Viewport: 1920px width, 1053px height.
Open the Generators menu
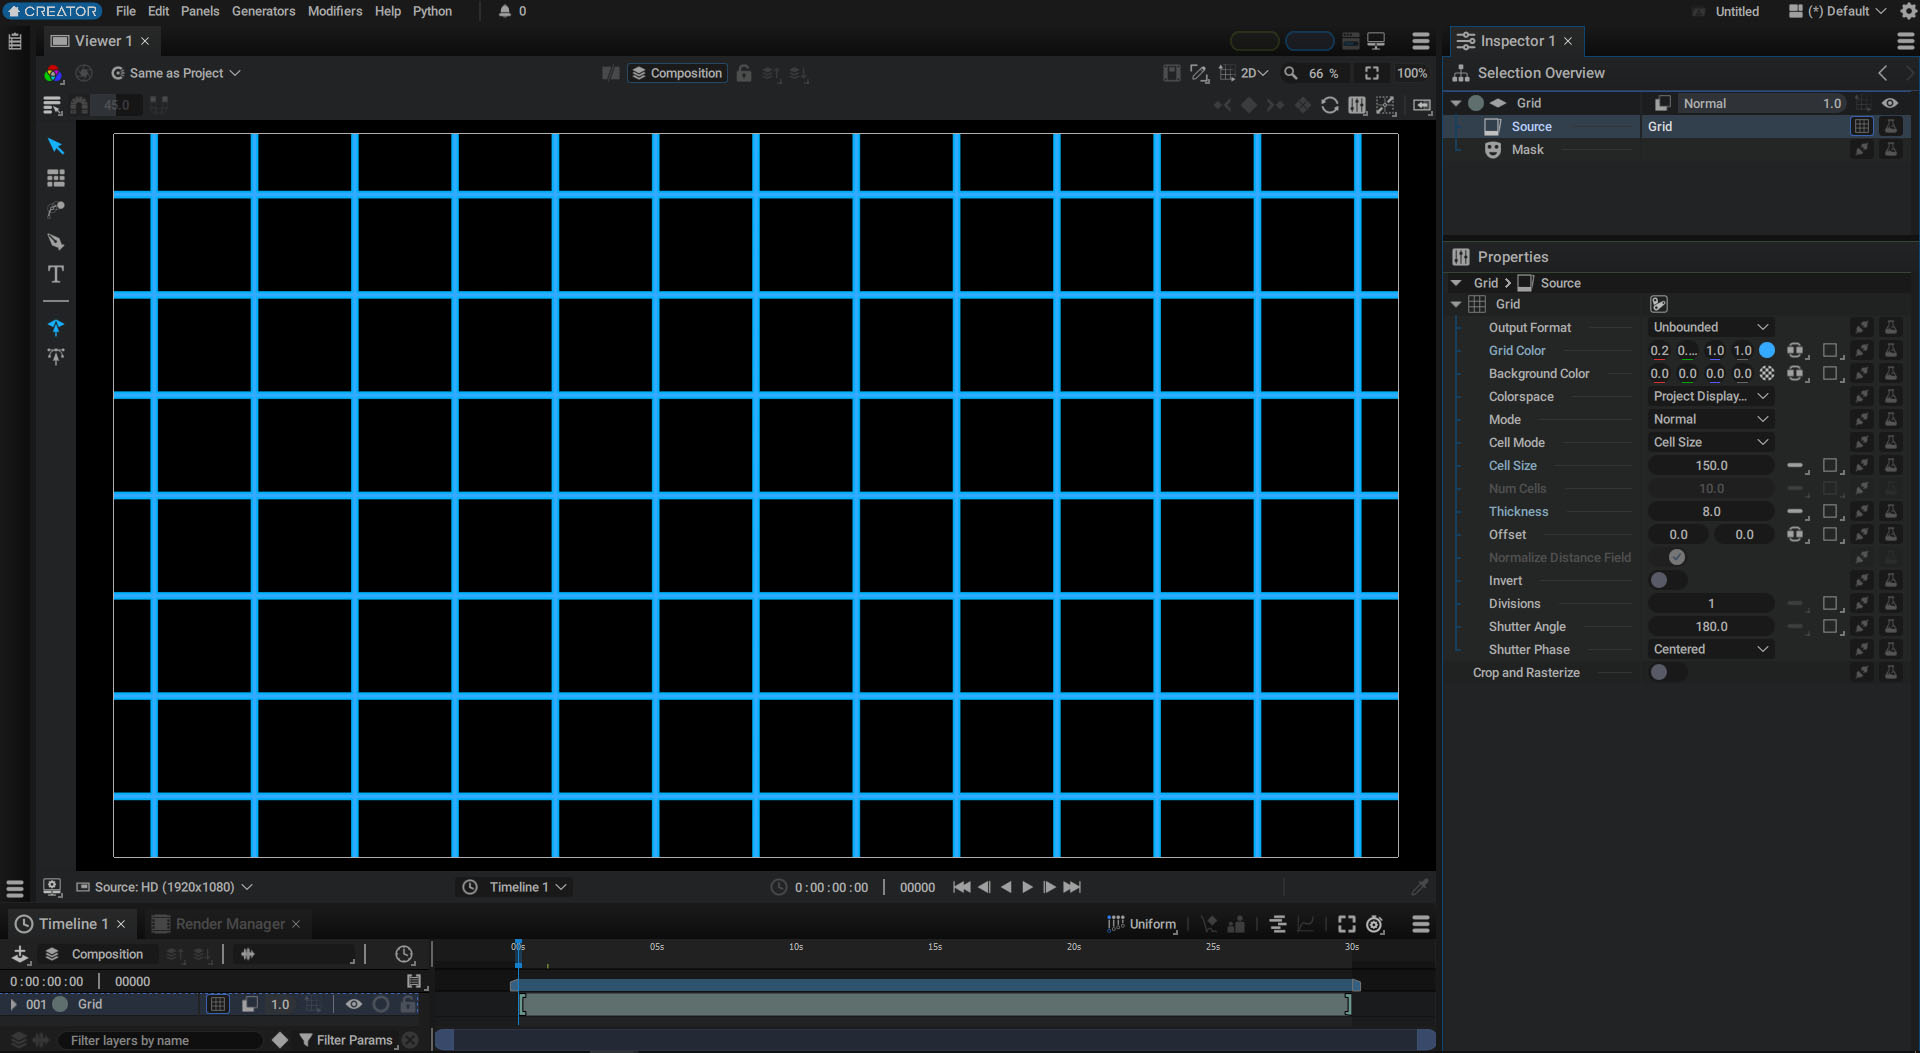coord(263,11)
